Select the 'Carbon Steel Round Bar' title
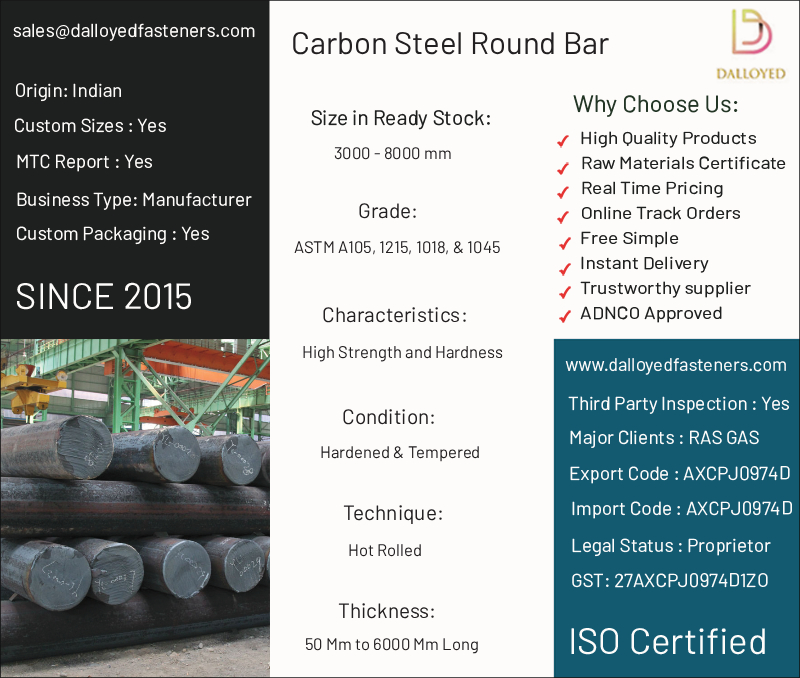The width and height of the screenshot is (800, 678). 450,44
